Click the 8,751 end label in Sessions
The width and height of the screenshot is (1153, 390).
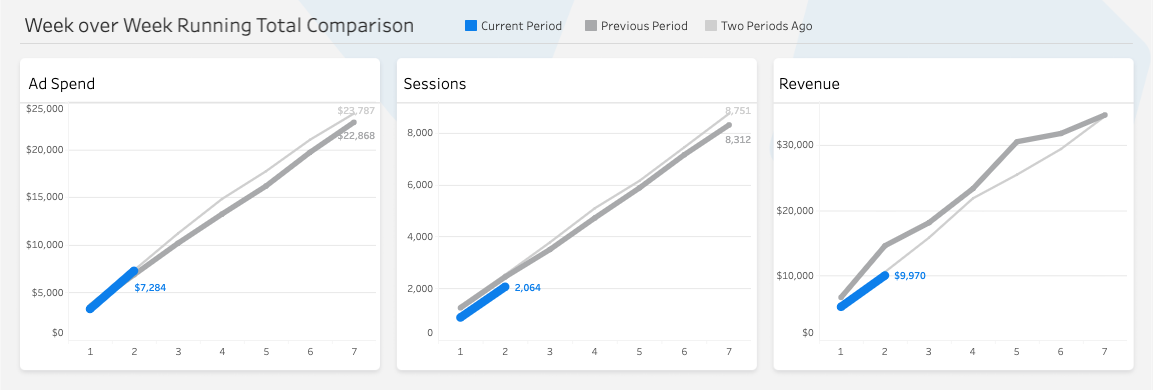pos(738,111)
